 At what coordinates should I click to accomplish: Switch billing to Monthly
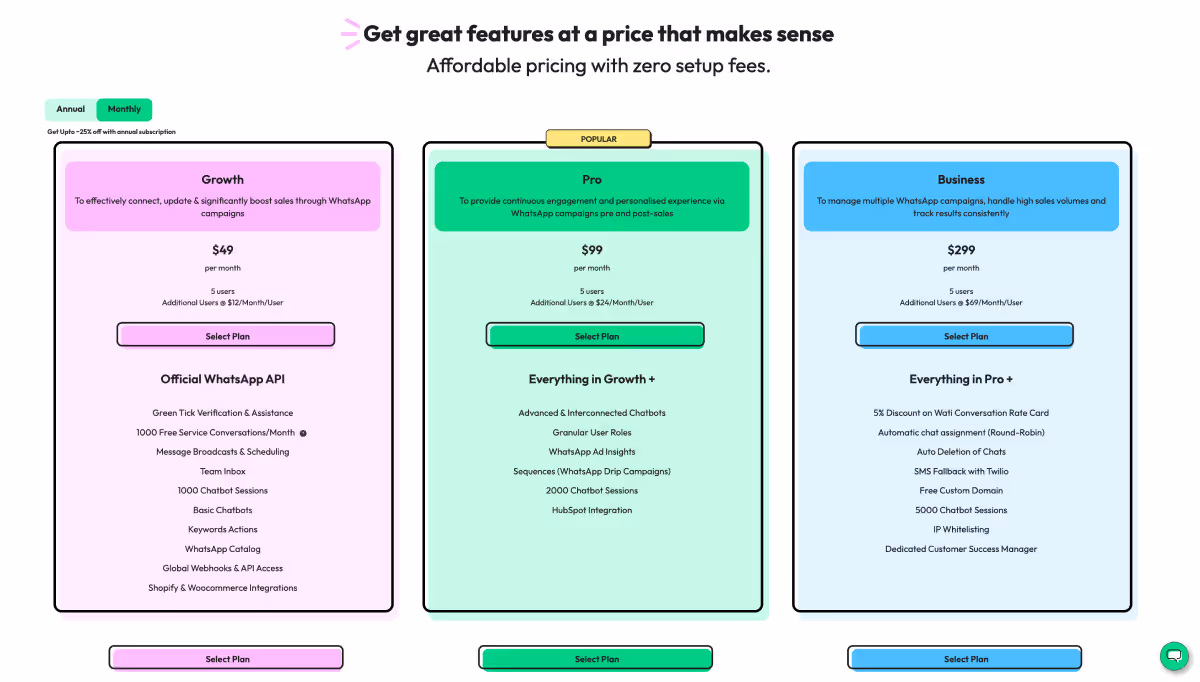[125, 109]
